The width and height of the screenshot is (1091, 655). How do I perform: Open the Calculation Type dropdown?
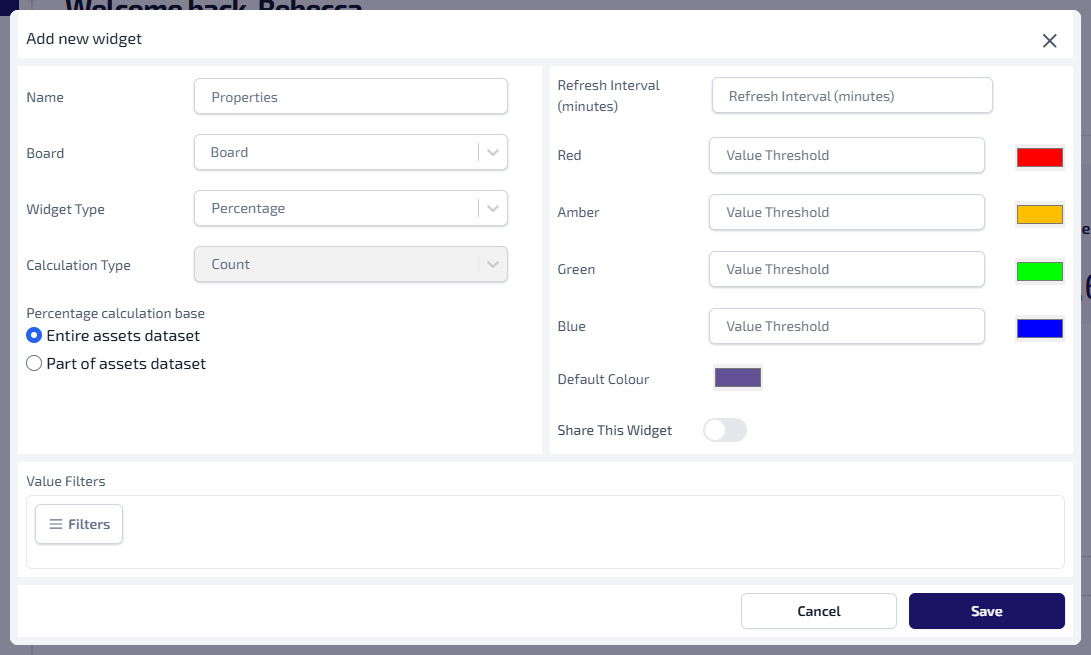tap(350, 265)
